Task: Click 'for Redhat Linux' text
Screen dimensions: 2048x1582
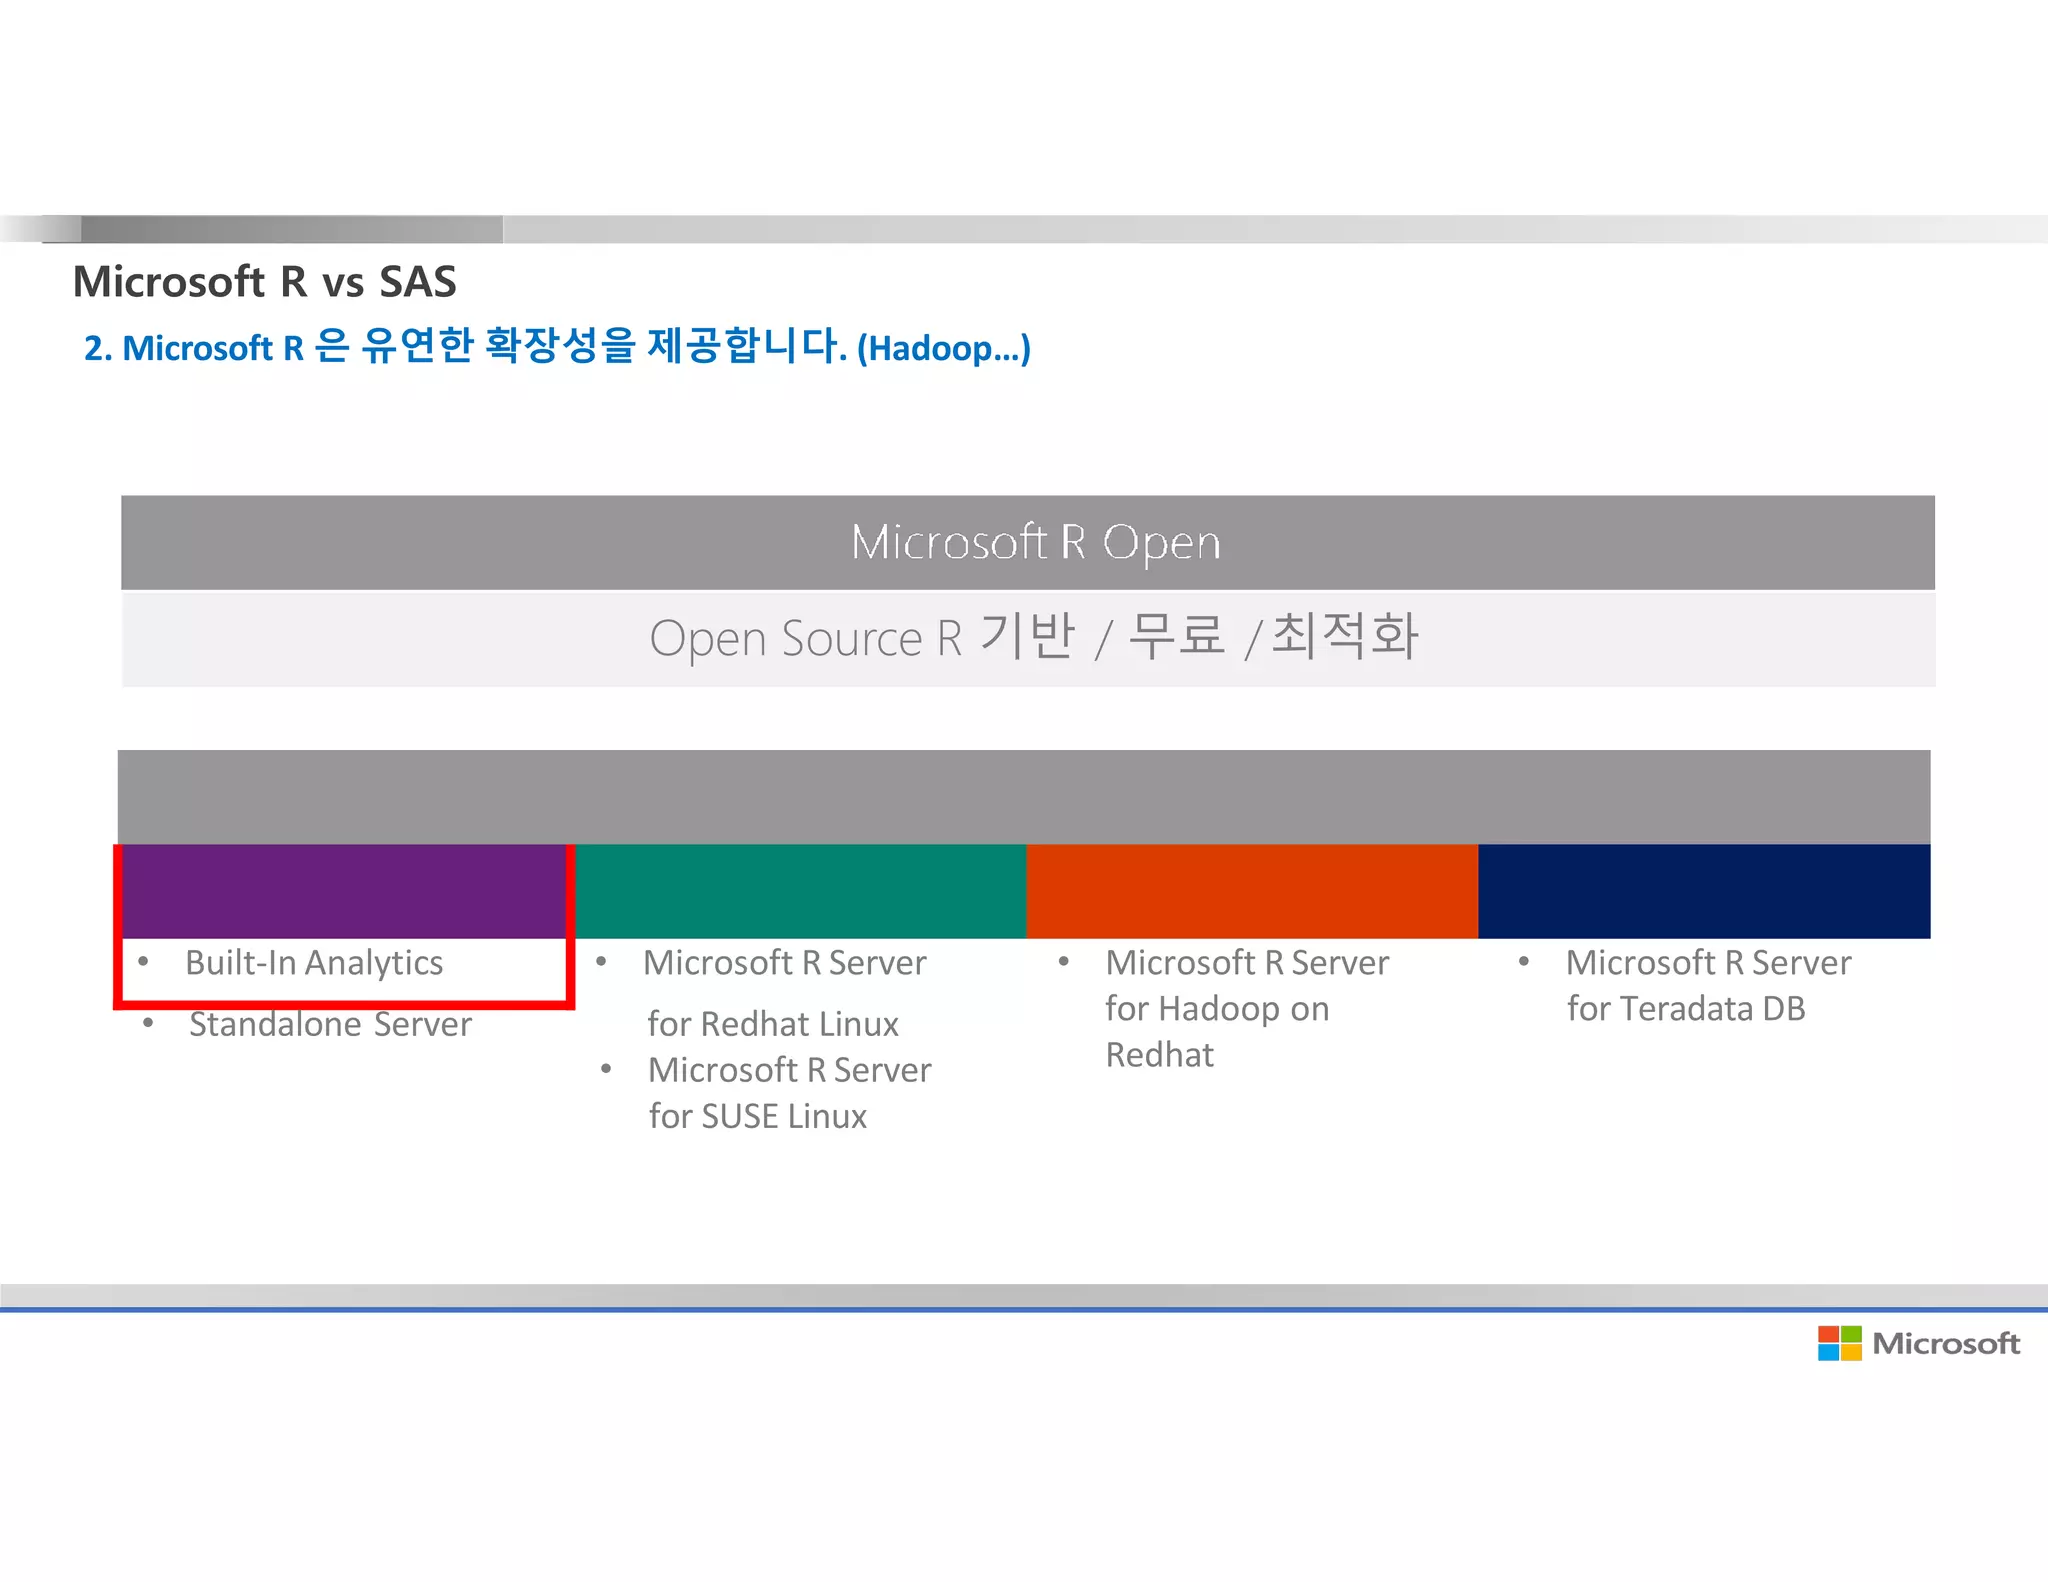Action: pyautogui.click(x=773, y=1025)
